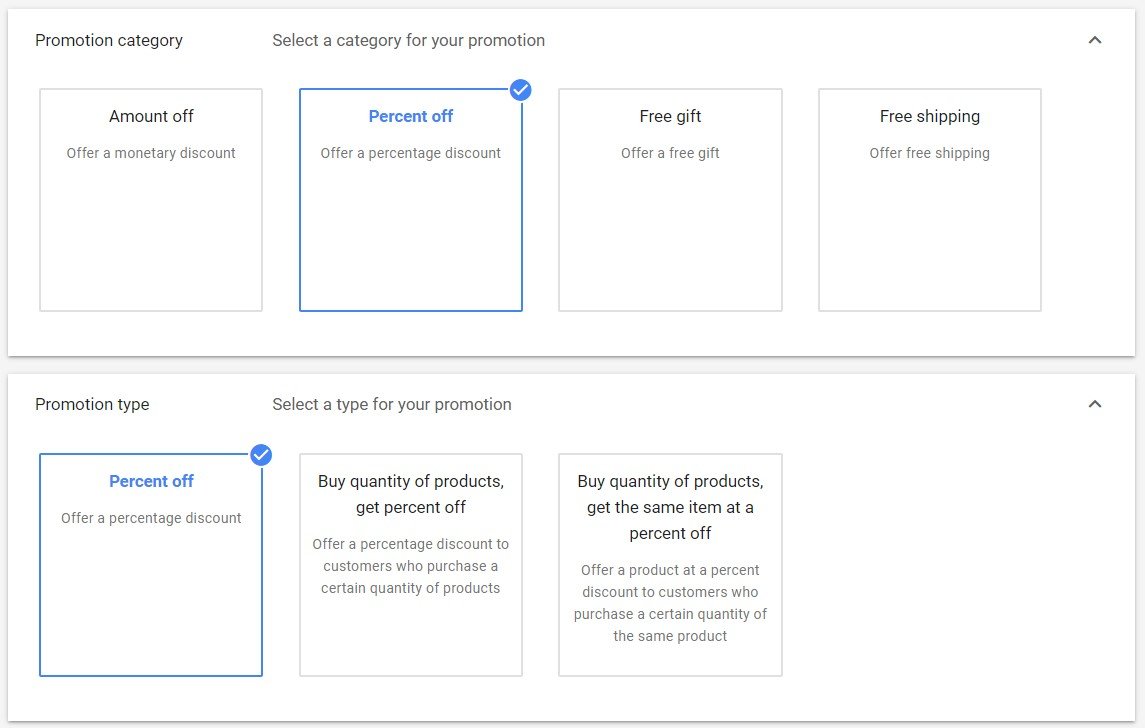Choose Buy quantity, get percent off type

(x=411, y=564)
